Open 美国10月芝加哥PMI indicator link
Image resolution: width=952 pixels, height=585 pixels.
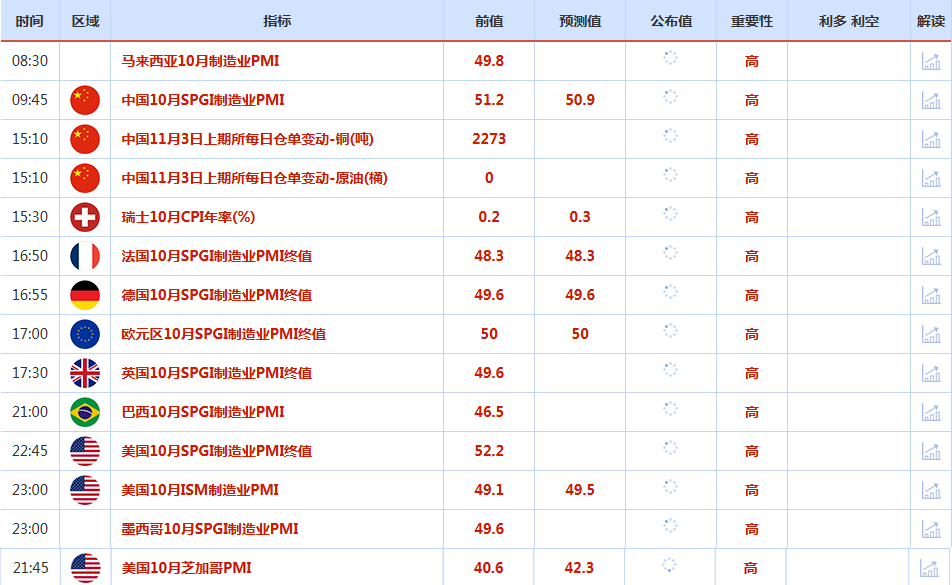coord(186,568)
